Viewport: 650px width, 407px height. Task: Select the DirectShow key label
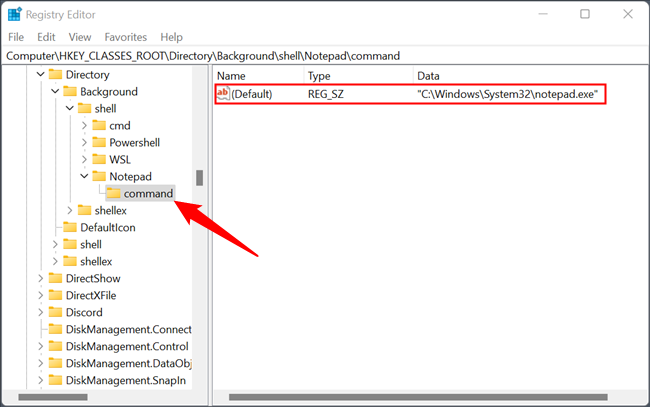[93, 279]
